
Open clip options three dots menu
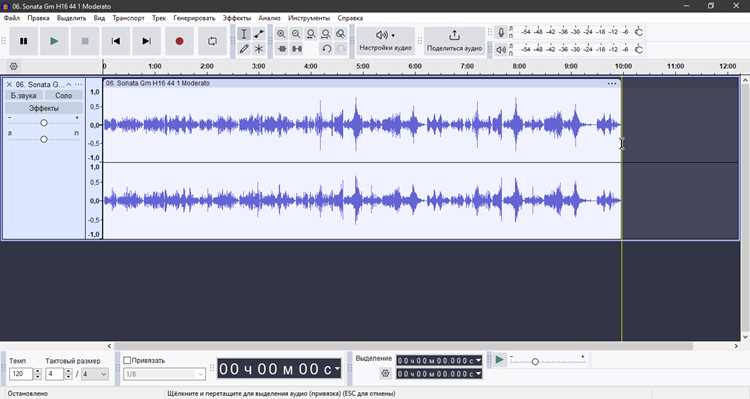point(612,83)
